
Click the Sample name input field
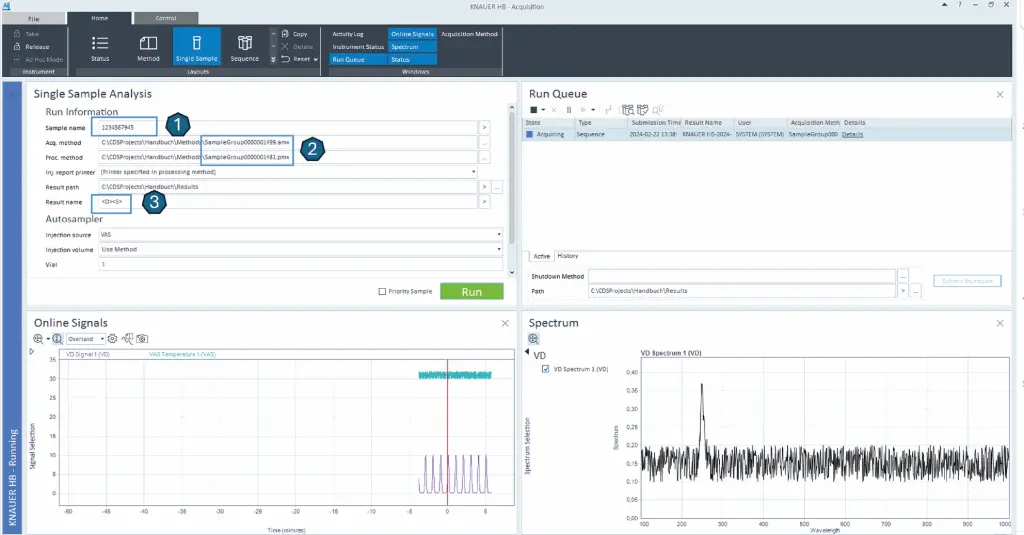(x=287, y=127)
